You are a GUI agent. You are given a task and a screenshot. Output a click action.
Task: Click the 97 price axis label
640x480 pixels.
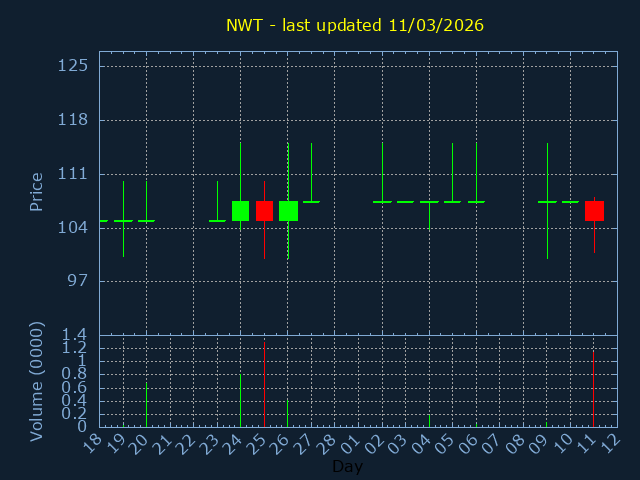pos(77,281)
